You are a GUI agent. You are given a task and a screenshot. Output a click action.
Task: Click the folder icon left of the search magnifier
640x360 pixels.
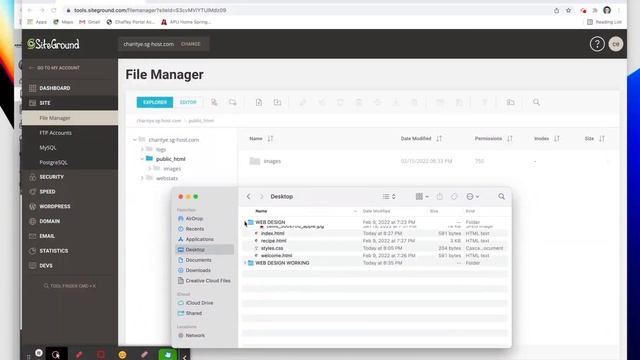(x=510, y=102)
